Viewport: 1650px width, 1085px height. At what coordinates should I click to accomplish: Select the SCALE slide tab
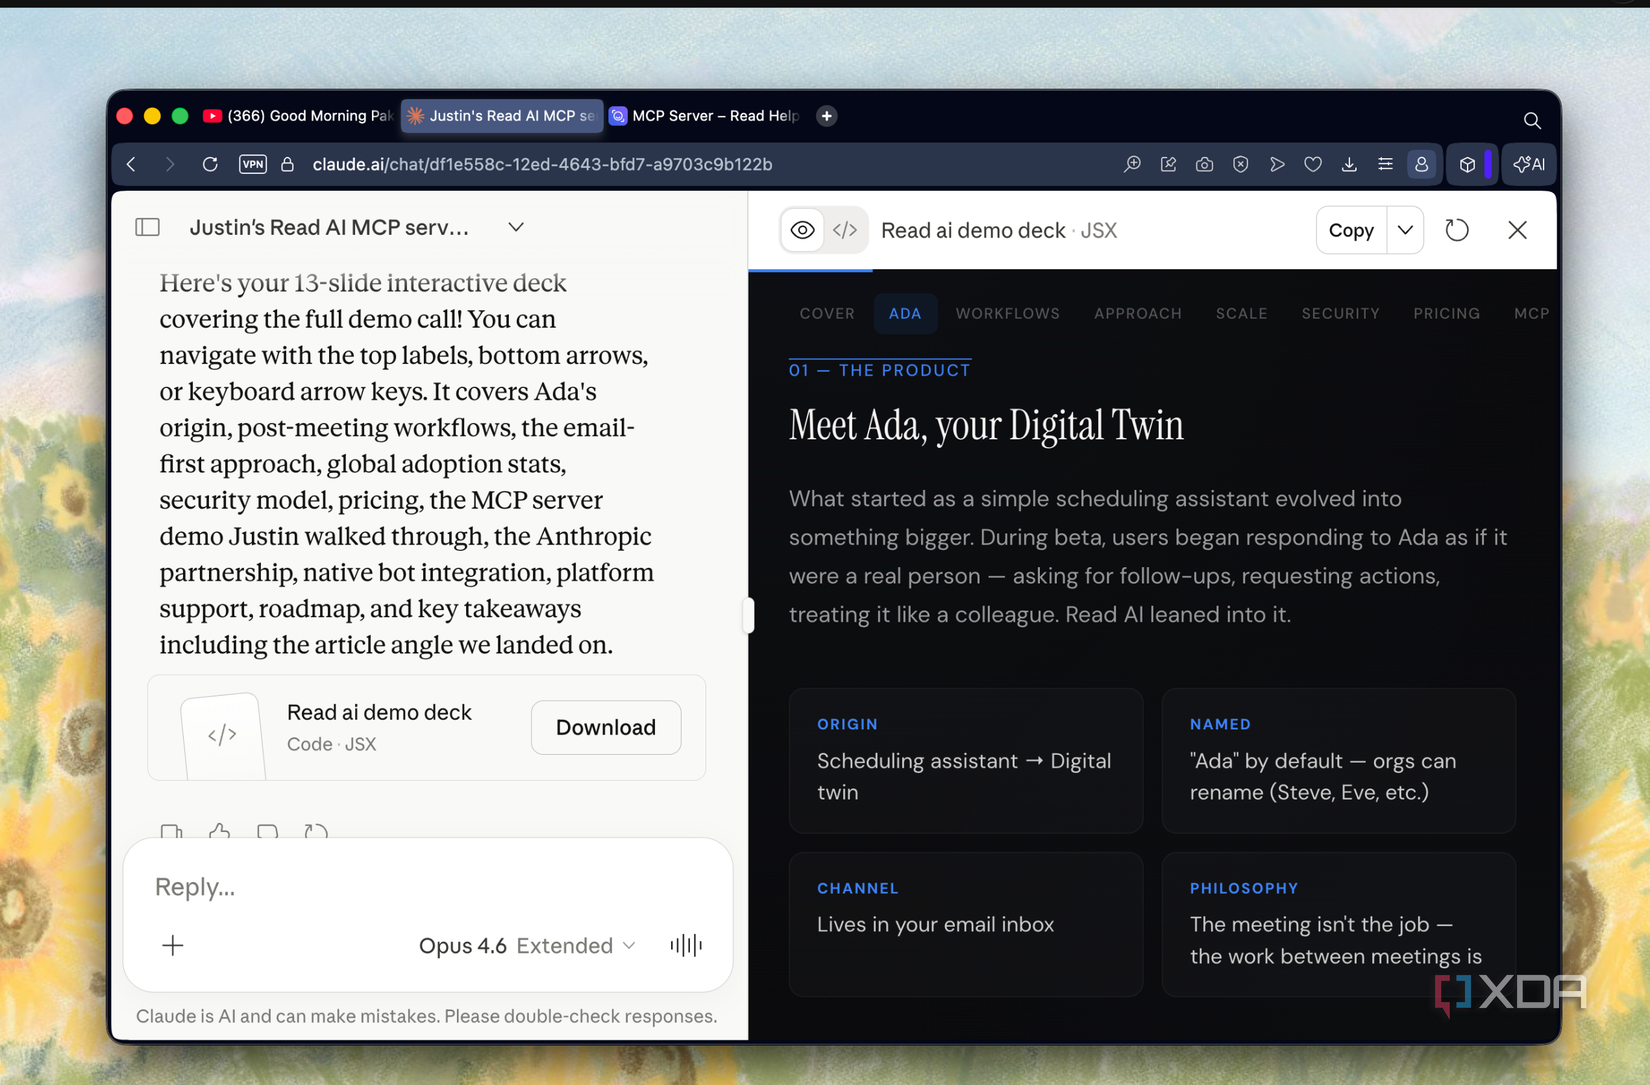pyautogui.click(x=1241, y=313)
